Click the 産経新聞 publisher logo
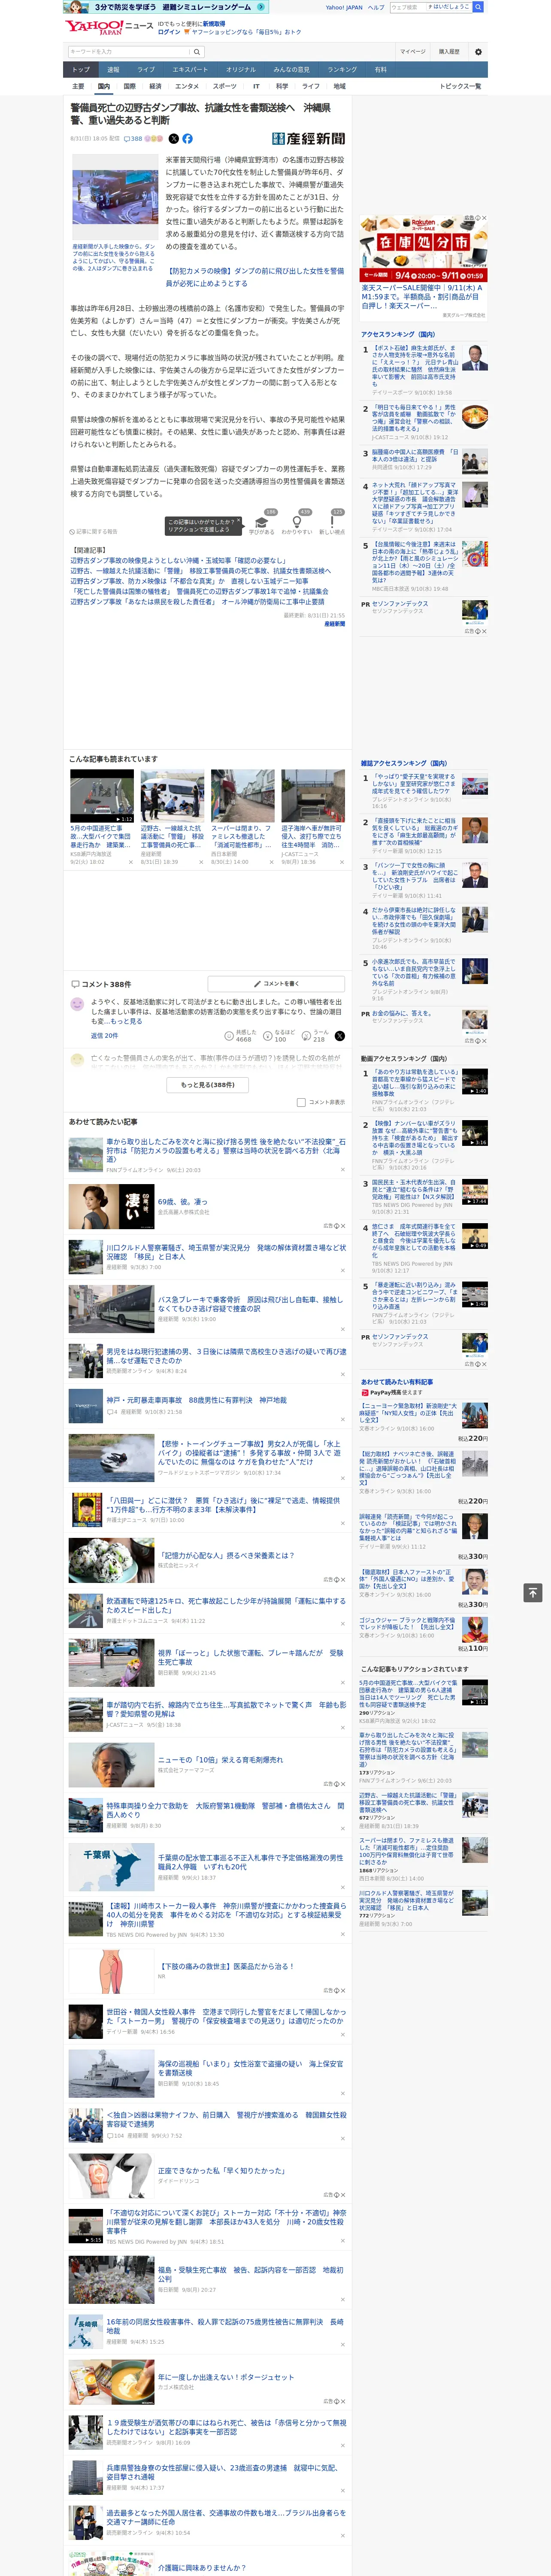 (308, 139)
